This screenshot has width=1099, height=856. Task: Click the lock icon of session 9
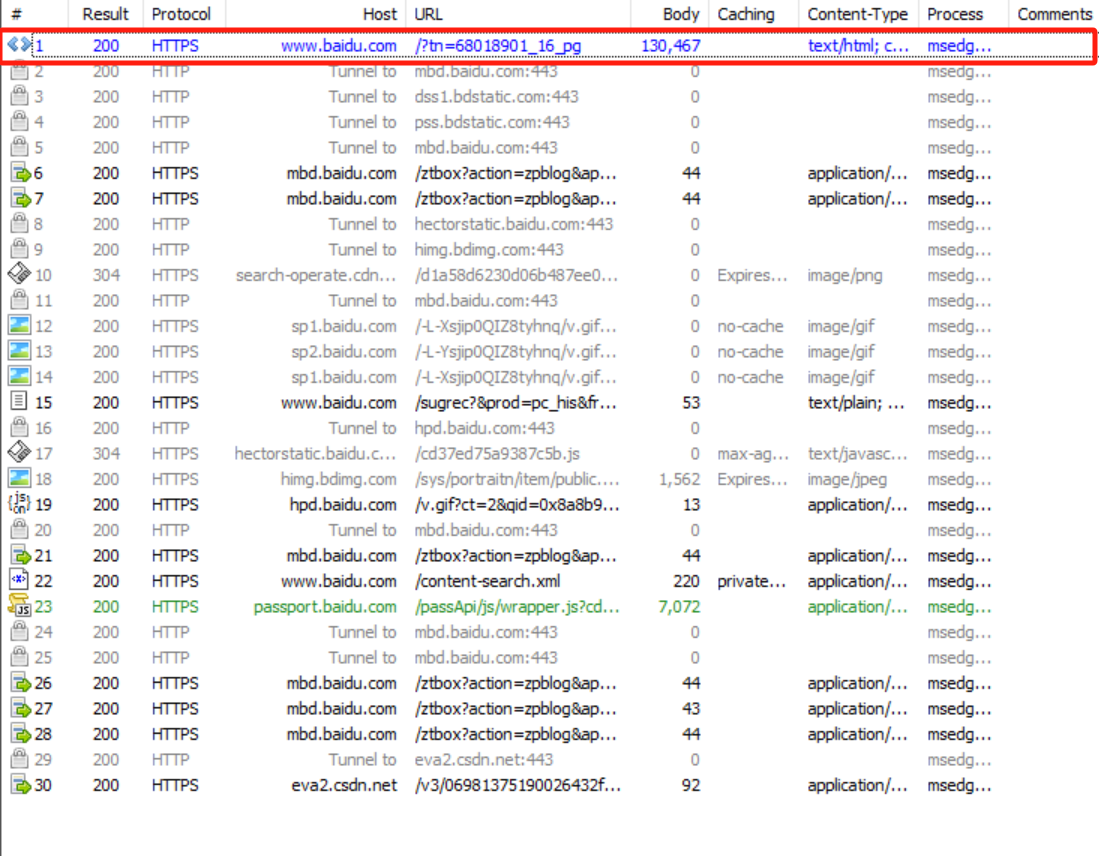(x=20, y=249)
